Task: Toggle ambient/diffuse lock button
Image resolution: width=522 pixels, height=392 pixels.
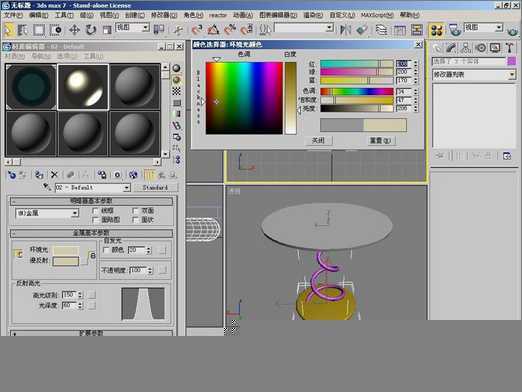Action: click(x=18, y=254)
